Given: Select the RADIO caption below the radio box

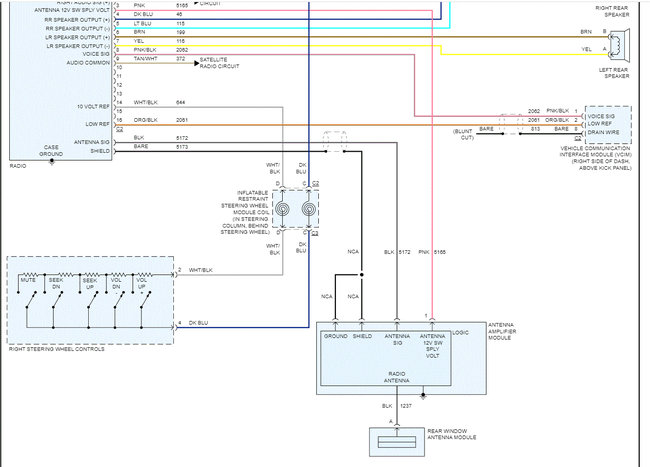Looking at the screenshot, I should coord(18,166).
